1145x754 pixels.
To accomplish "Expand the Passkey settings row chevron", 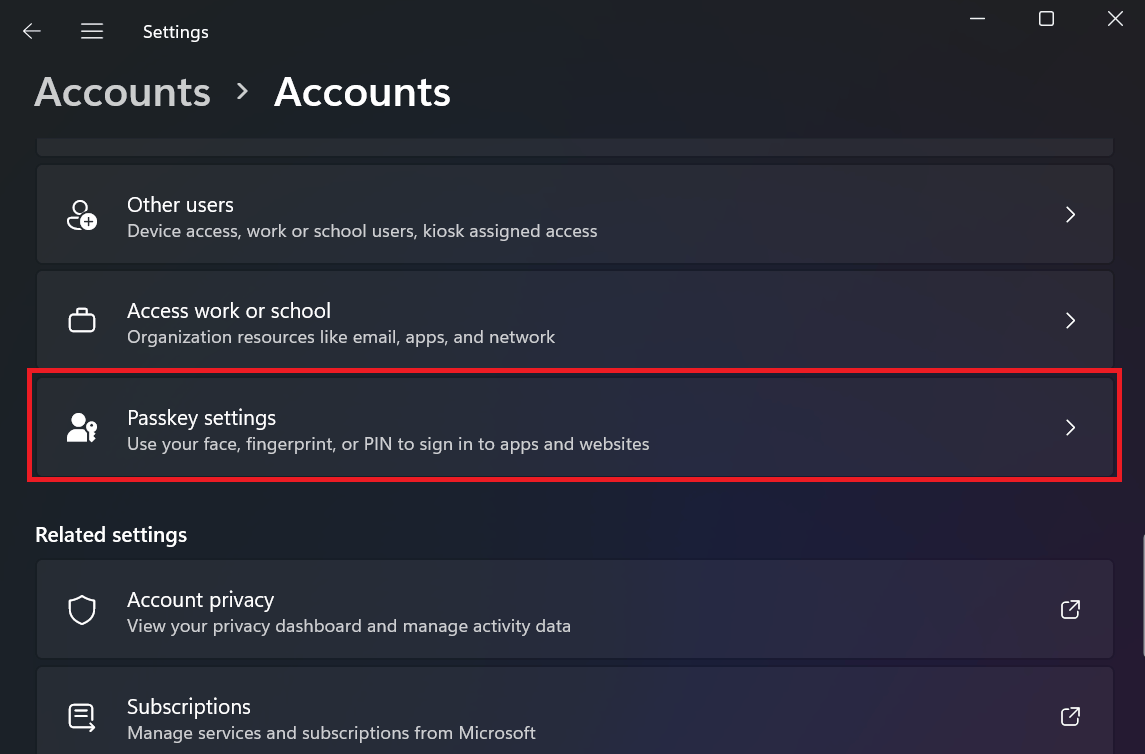I will point(1070,427).
